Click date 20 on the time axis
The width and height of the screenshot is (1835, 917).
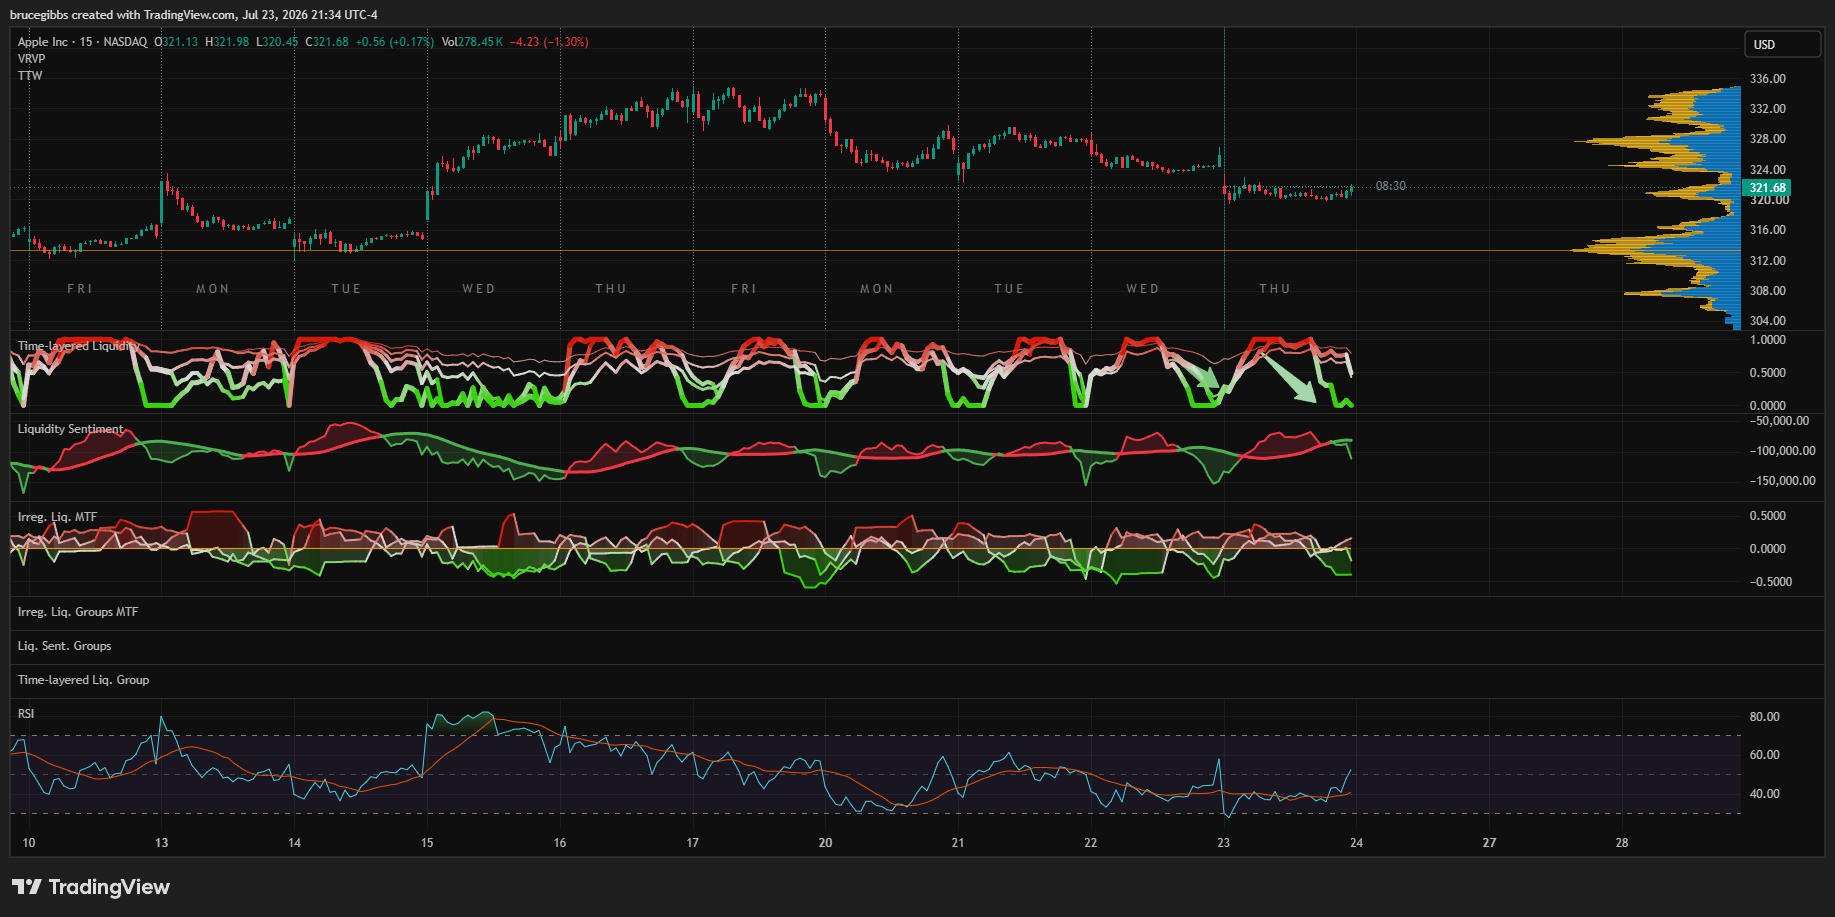(825, 843)
